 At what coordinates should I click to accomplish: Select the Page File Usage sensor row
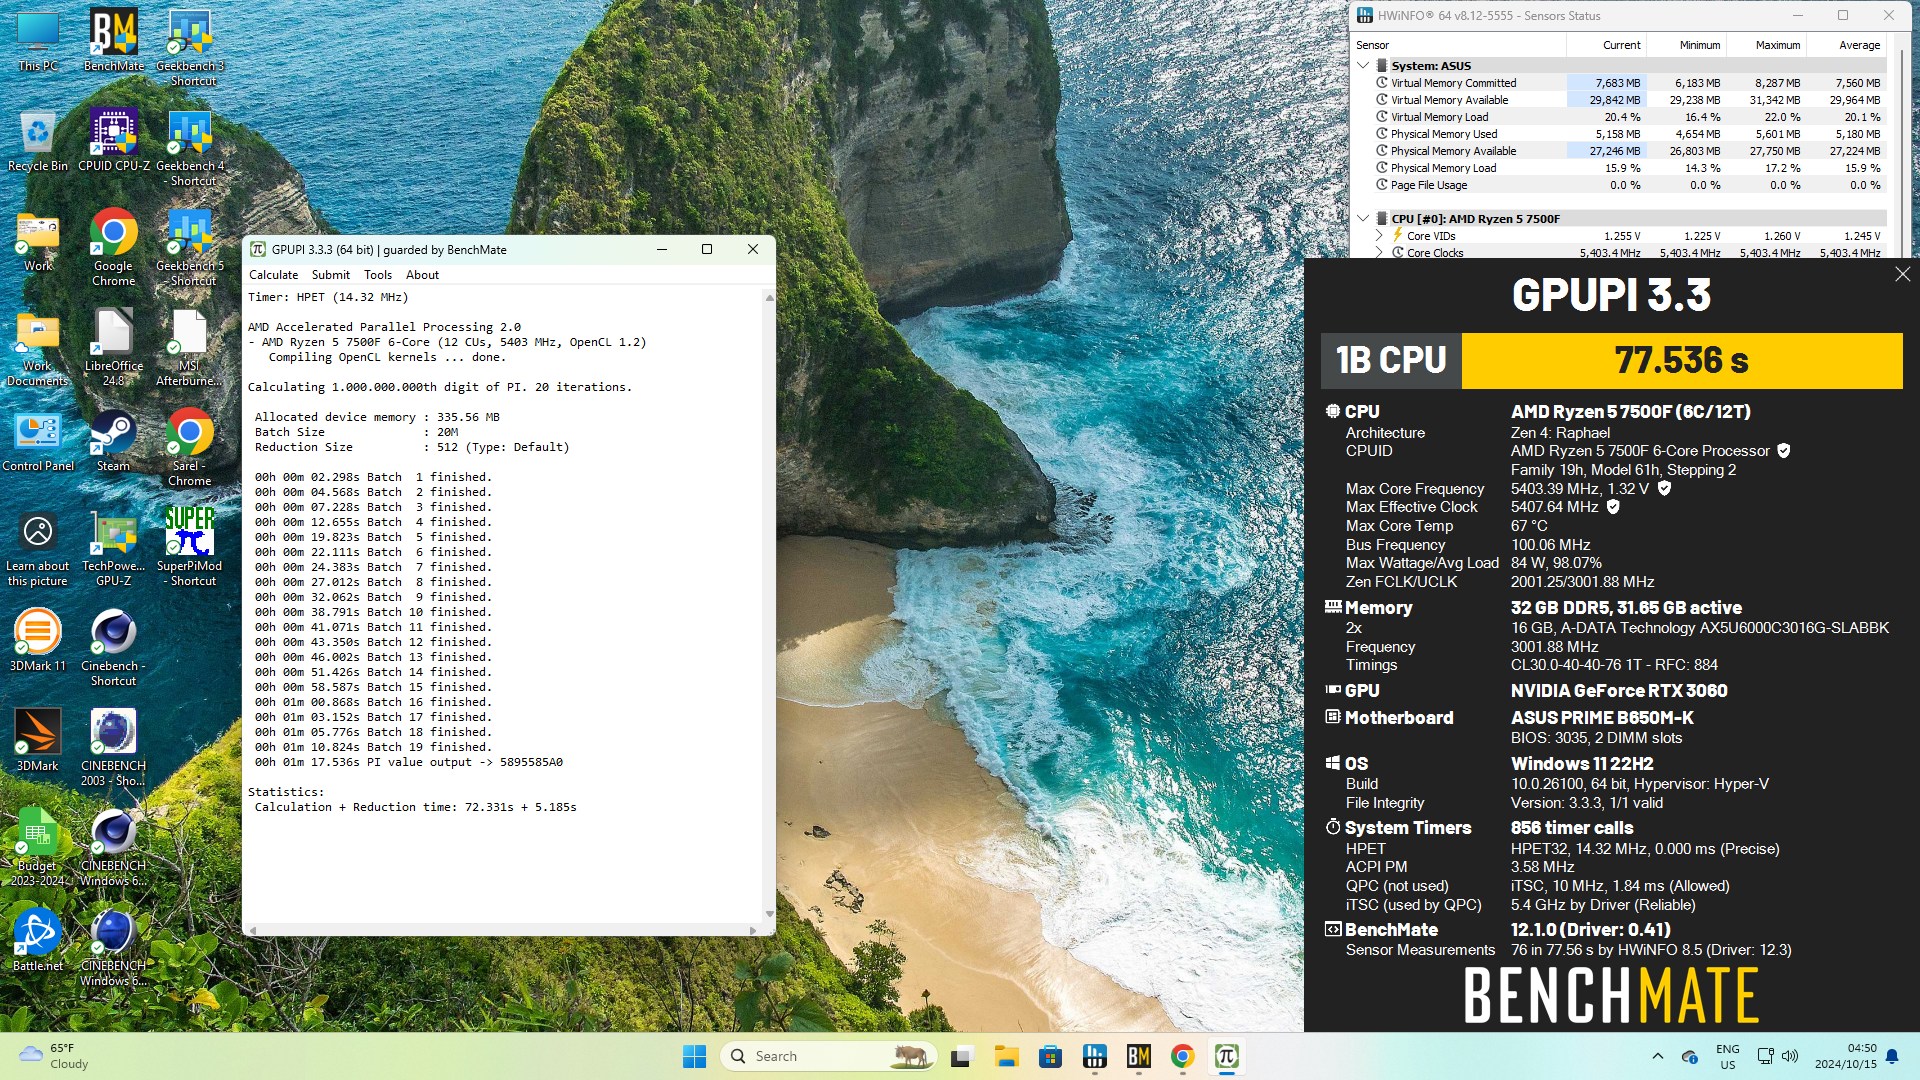click(1620, 185)
